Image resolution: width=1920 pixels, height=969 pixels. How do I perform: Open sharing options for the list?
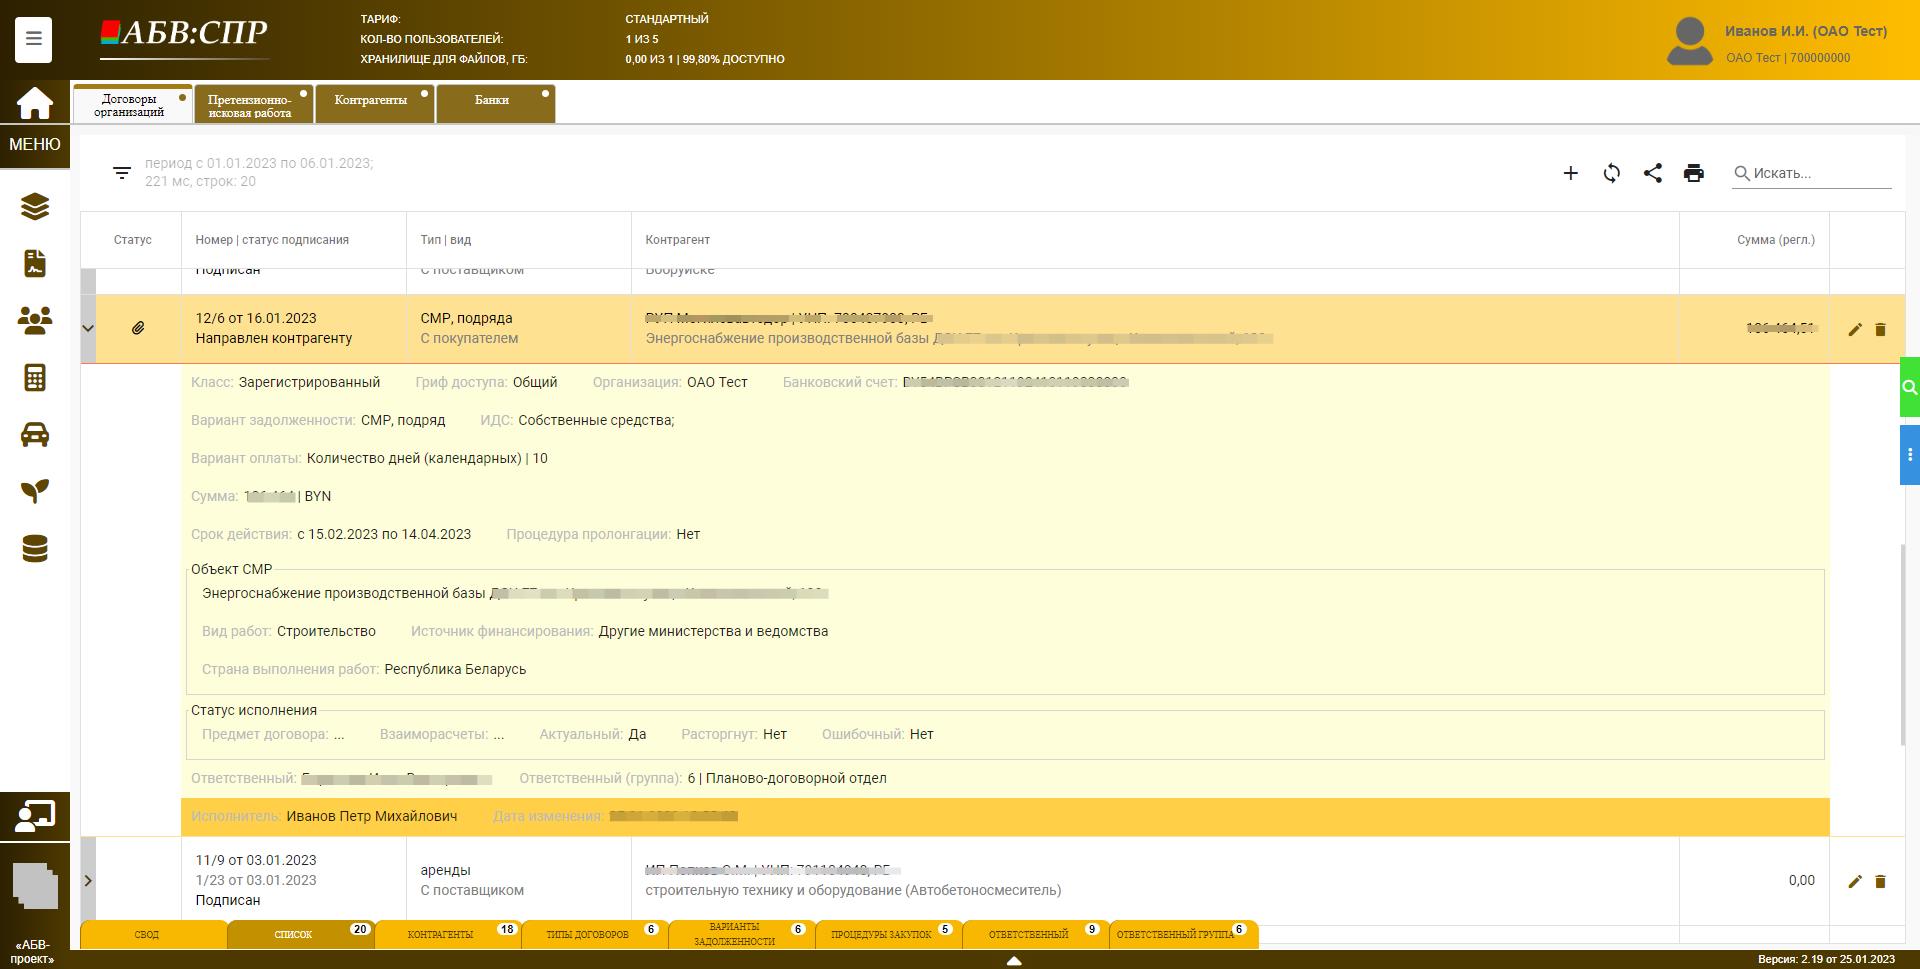[x=1652, y=173]
